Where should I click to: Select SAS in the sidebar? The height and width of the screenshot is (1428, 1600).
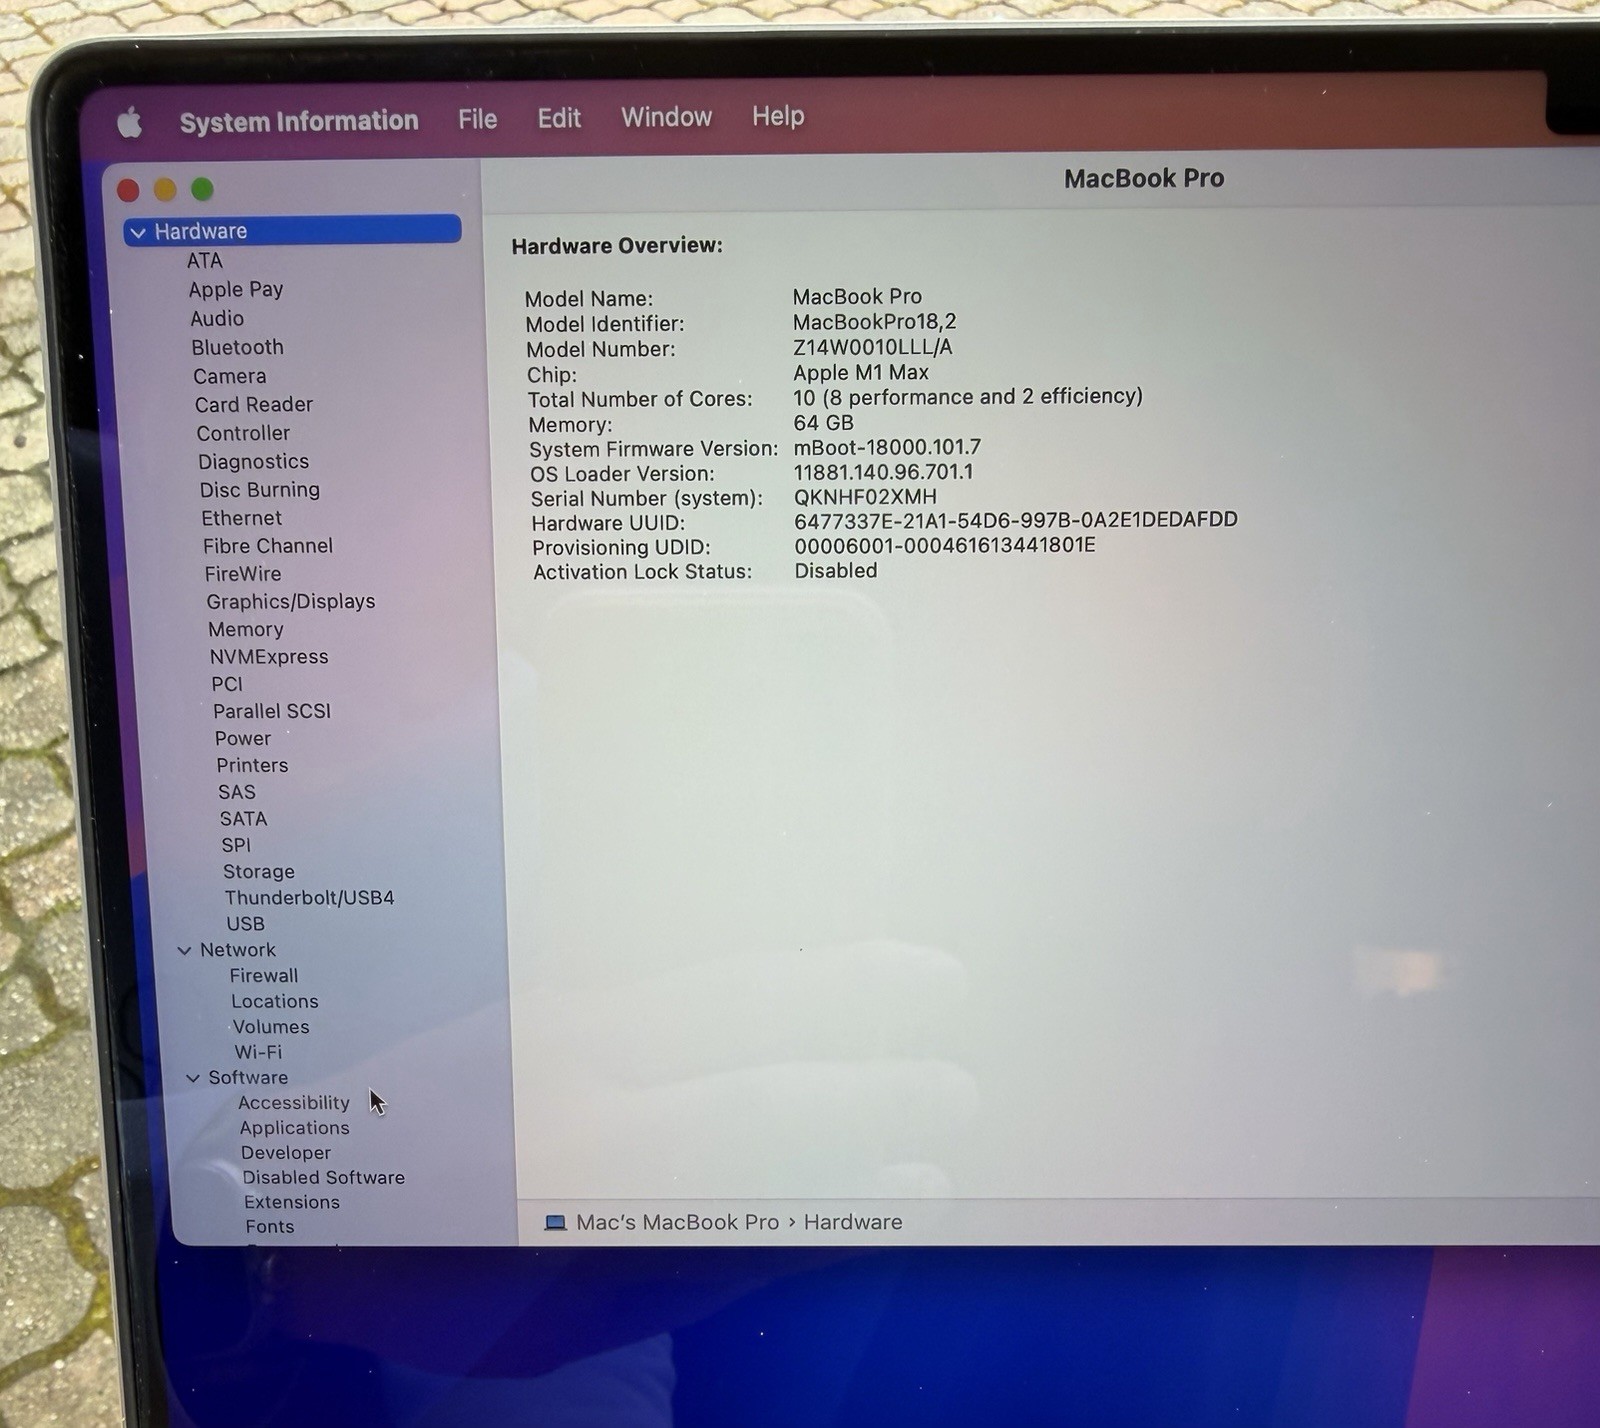pyautogui.click(x=237, y=792)
